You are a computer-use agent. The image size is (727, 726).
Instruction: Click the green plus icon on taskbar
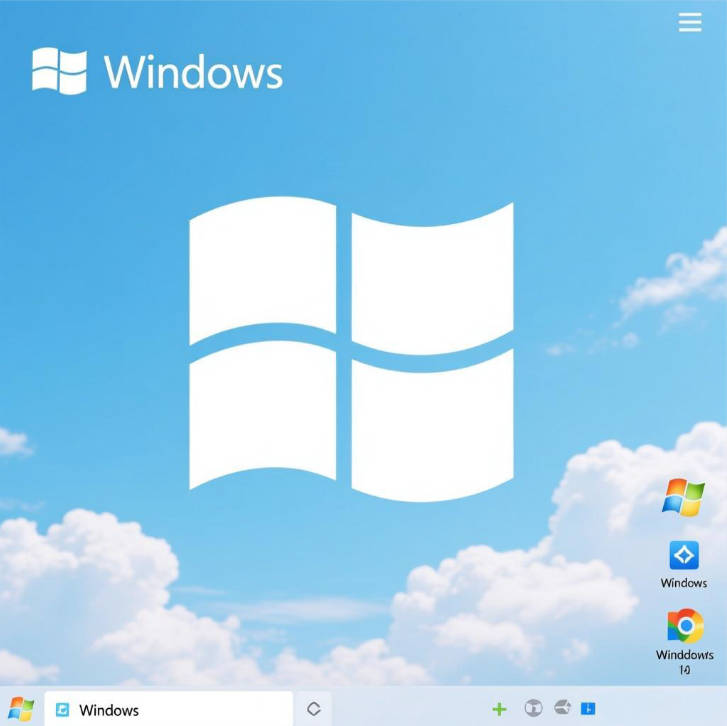point(499,709)
